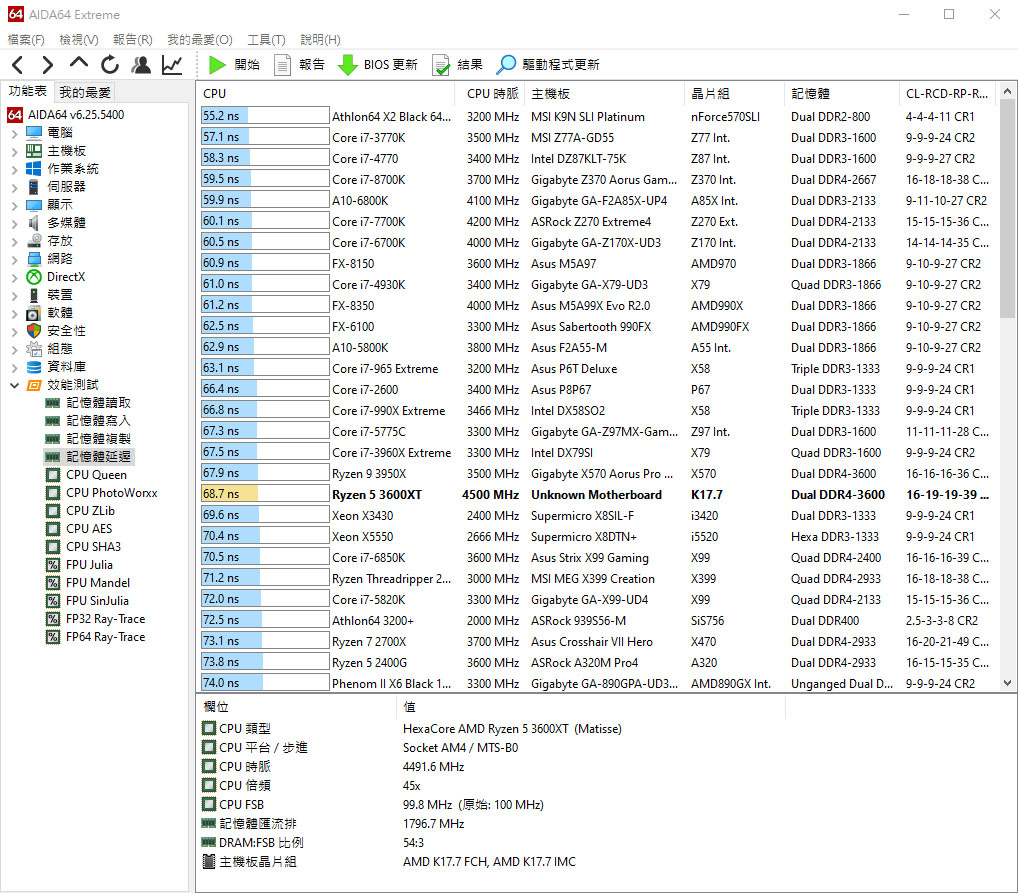1018x893 pixels.
Task: Open the user profile icon in toolbar
Action: tap(141, 64)
